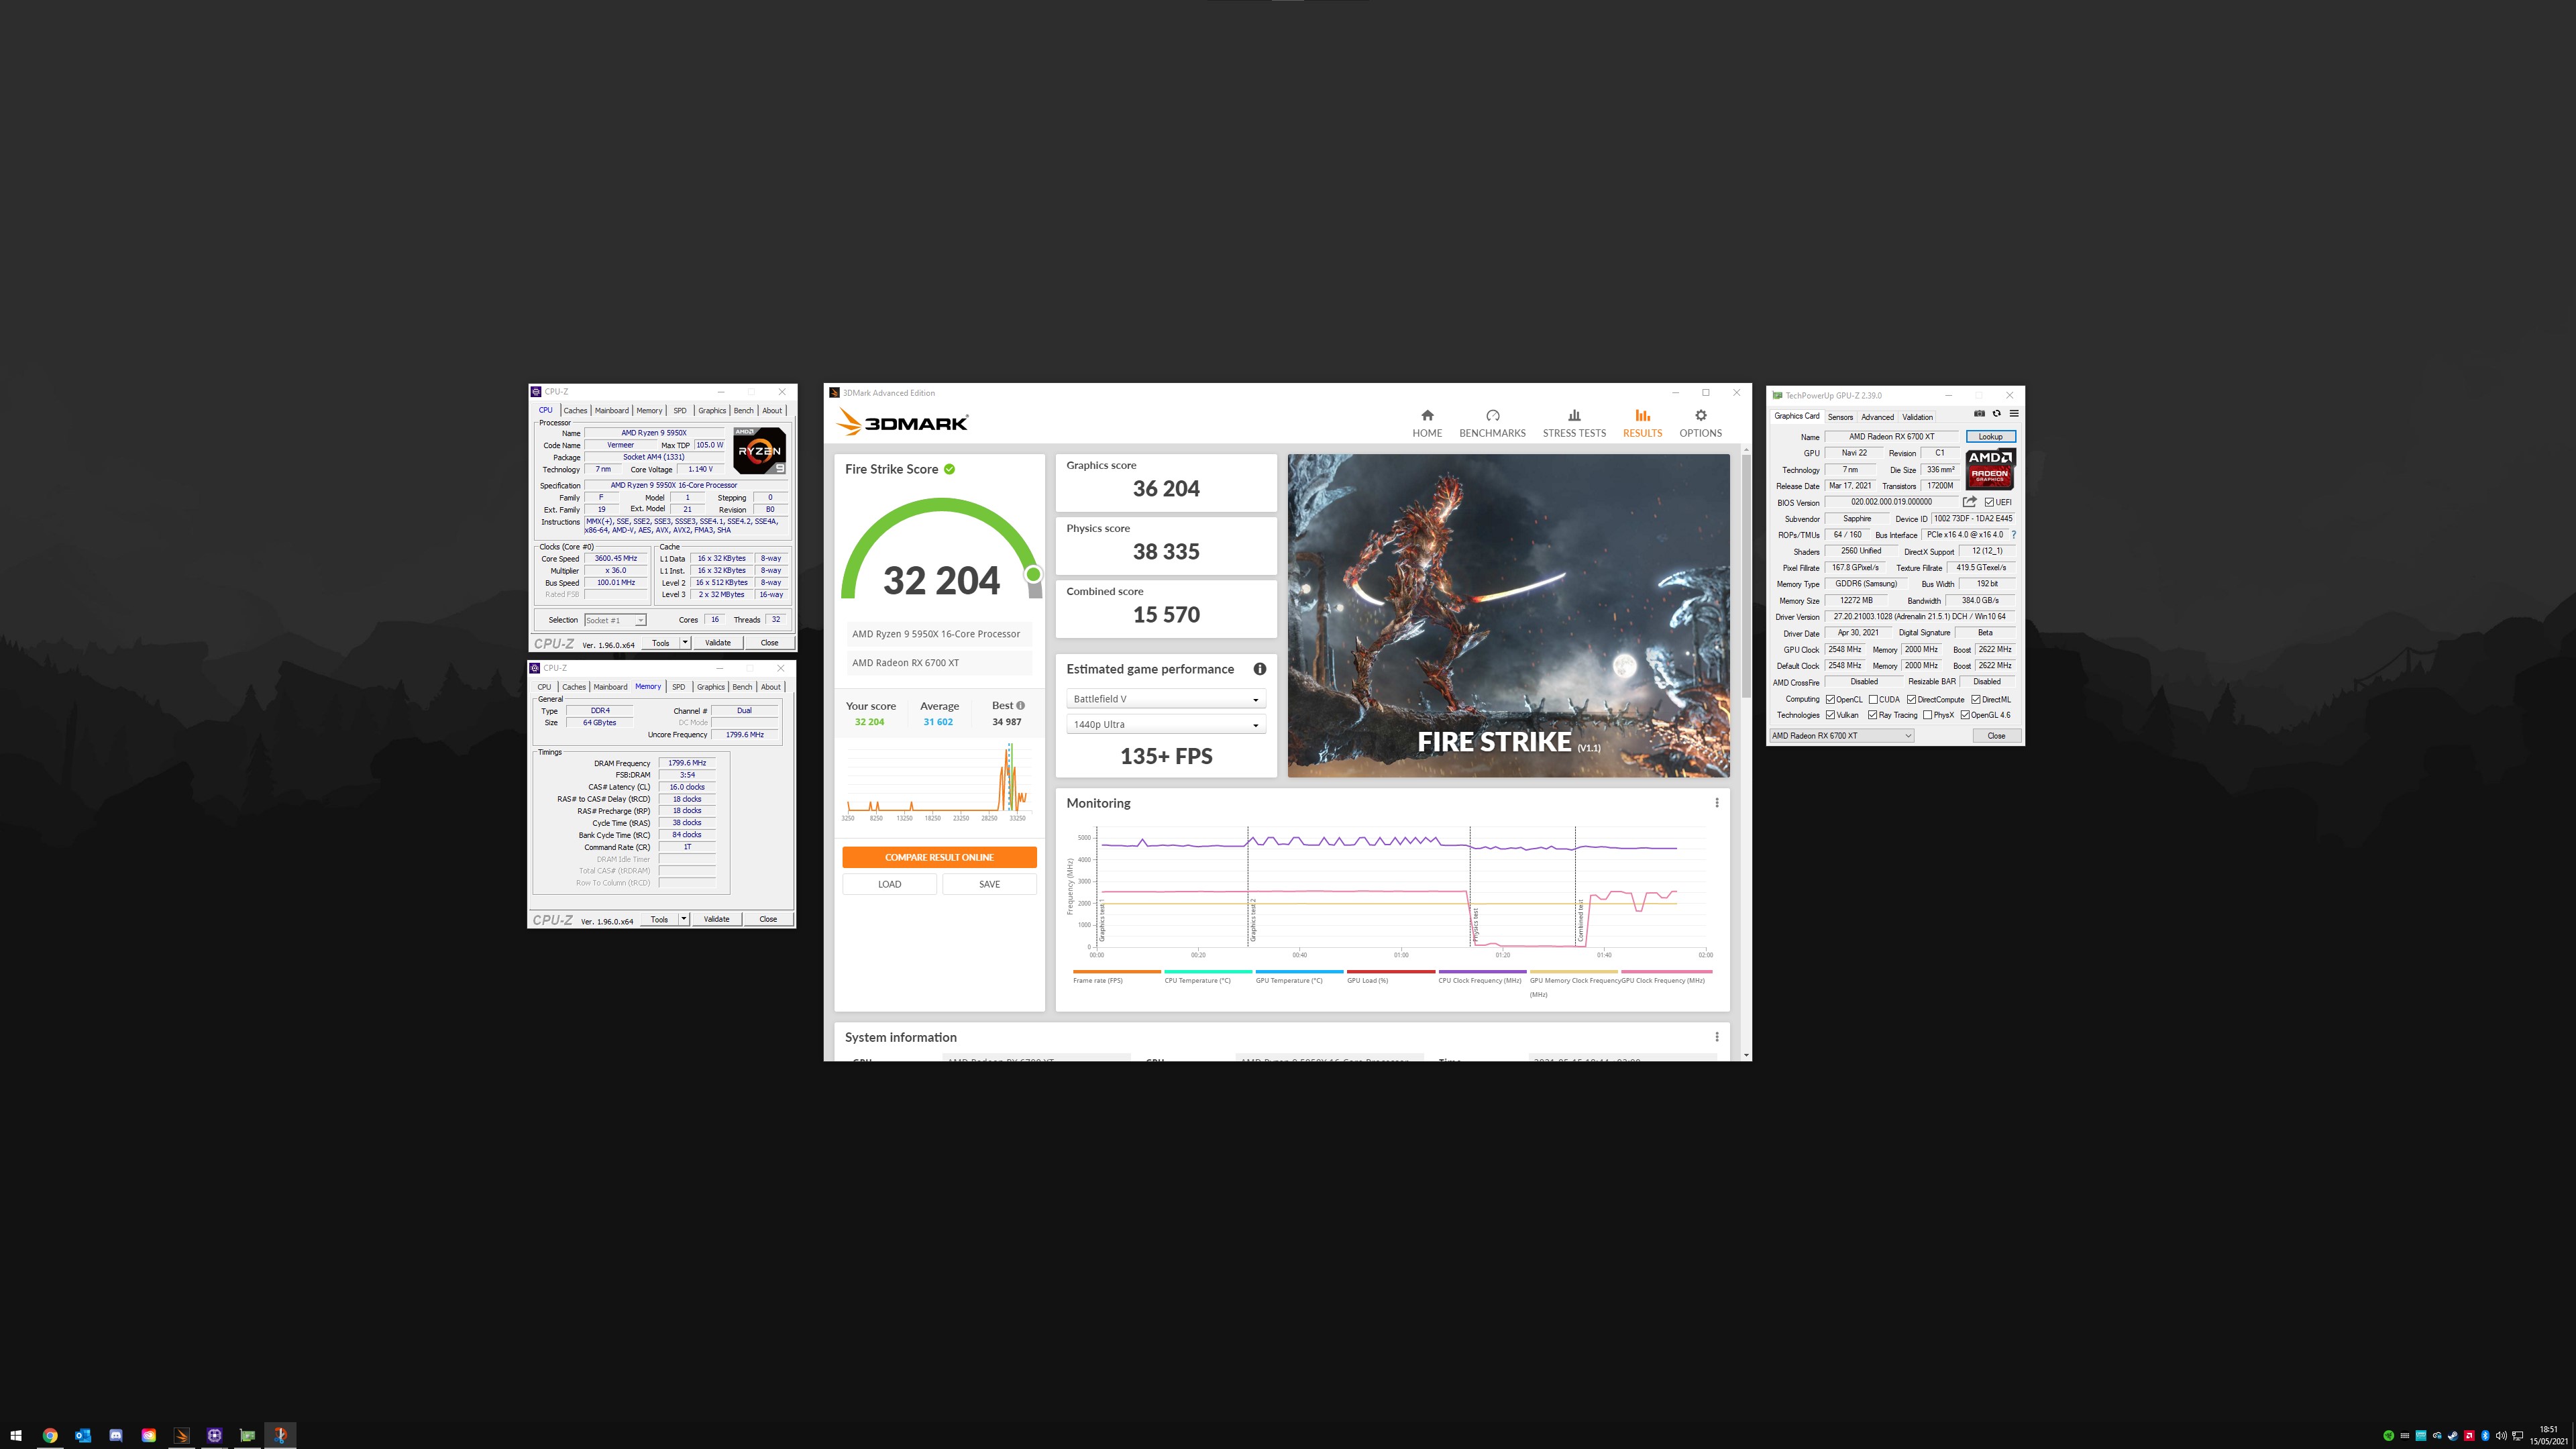
Task: Click the 3DMark vertical scrollbar
Action: coord(1746,577)
